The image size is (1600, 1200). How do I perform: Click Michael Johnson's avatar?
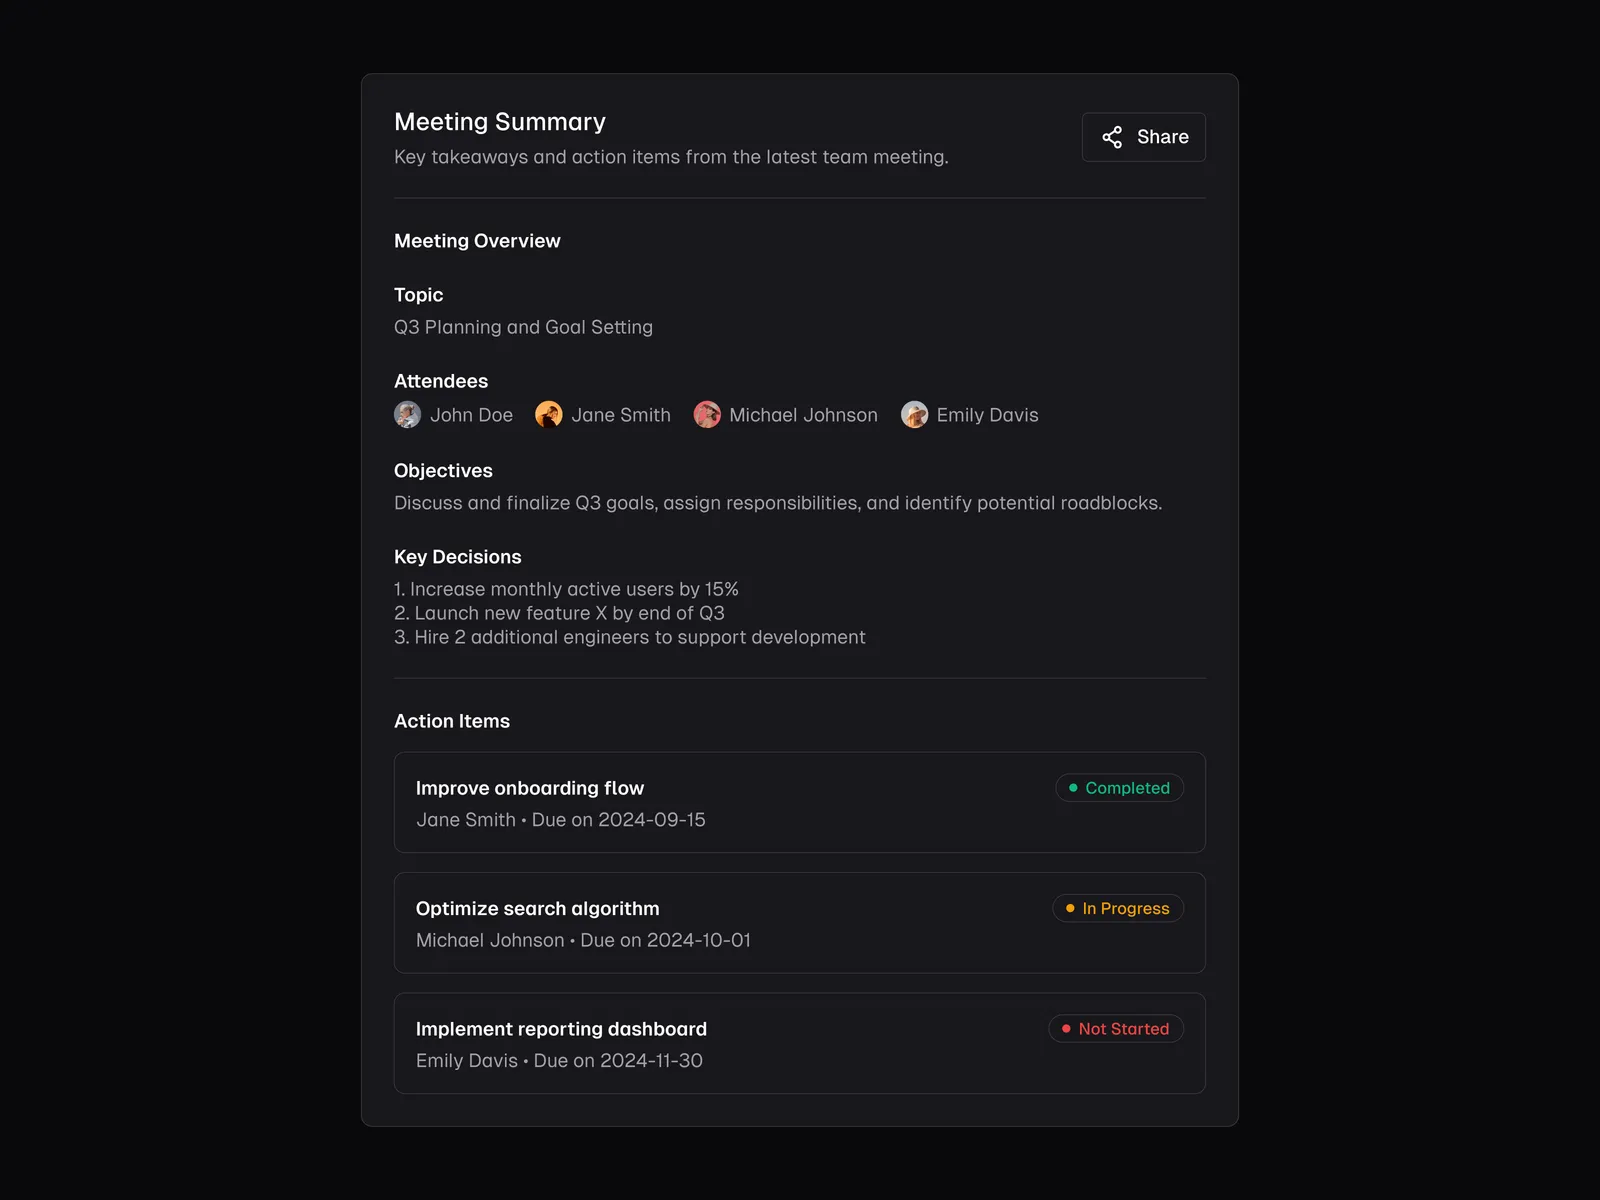[707, 414]
